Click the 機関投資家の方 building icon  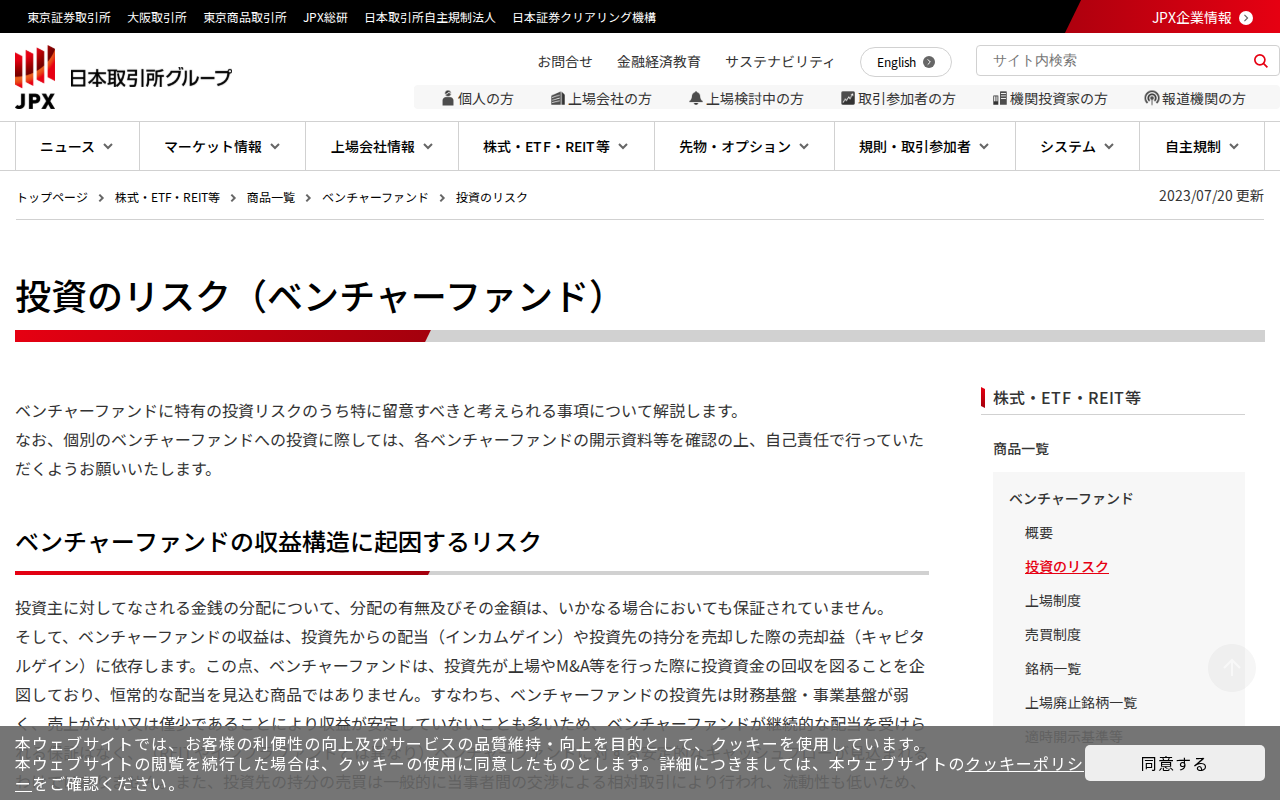[999, 98]
